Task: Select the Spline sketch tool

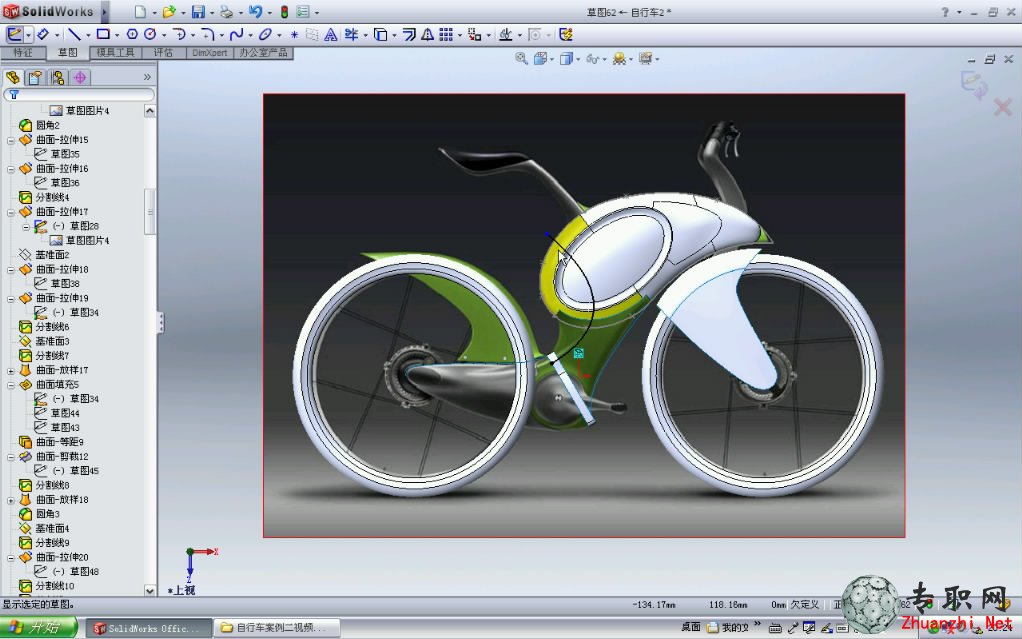Action: (237, 35)
